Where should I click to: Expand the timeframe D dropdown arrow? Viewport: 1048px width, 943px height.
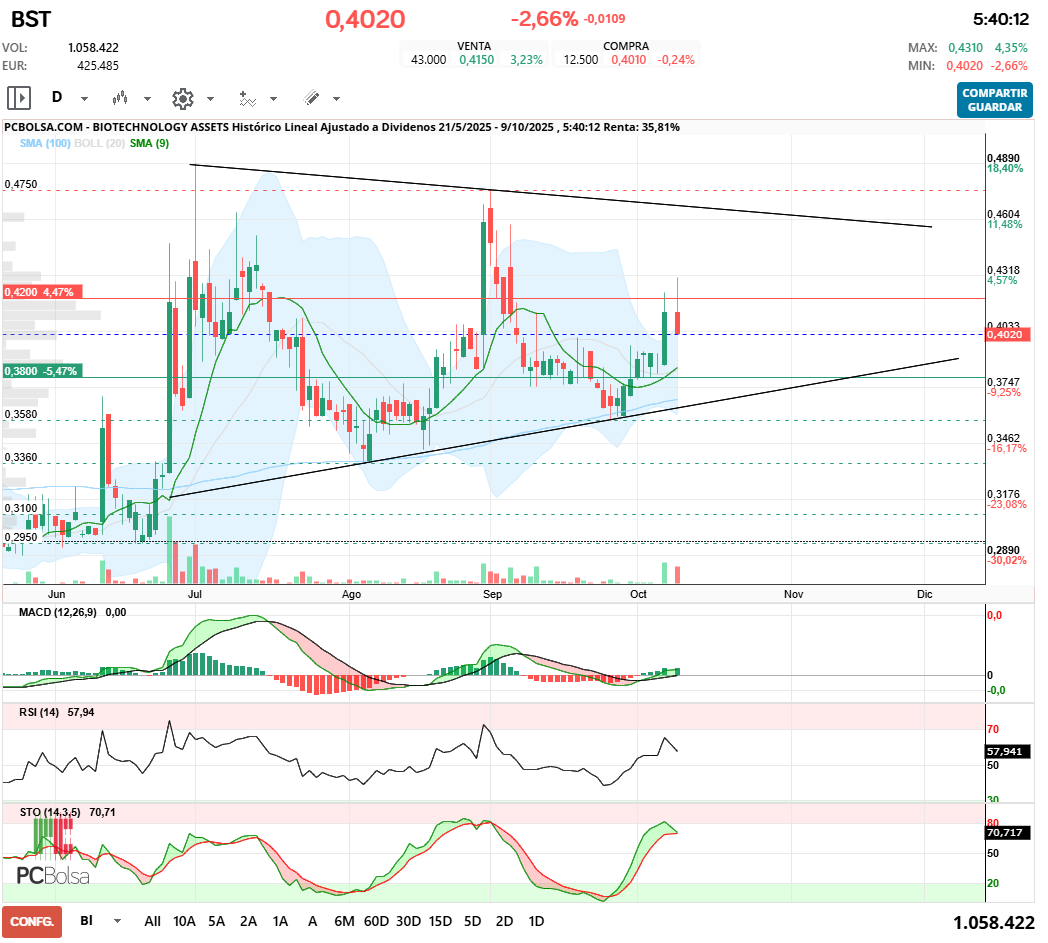(84, 99)
